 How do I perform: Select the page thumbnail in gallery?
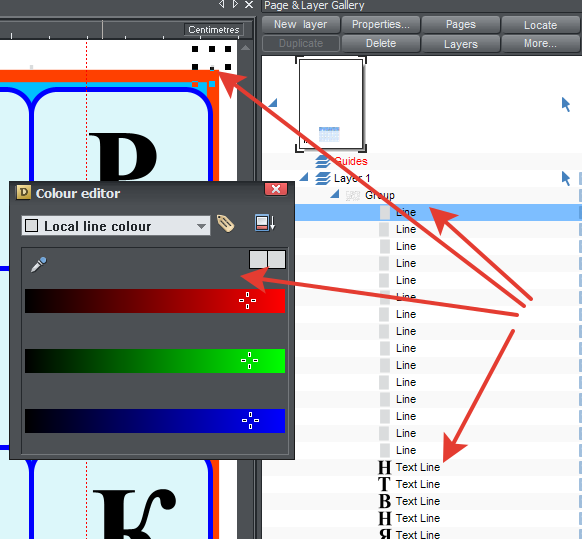[331, 104]
